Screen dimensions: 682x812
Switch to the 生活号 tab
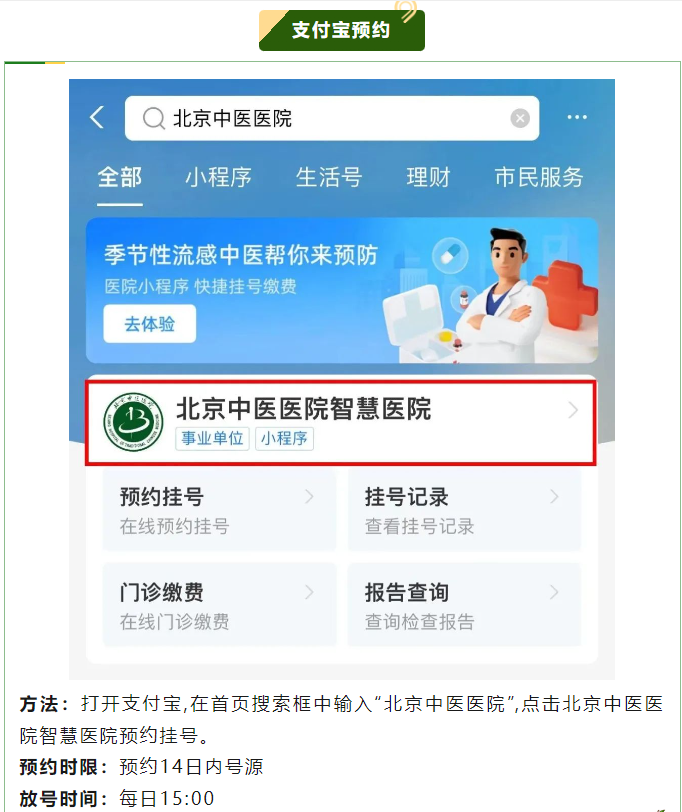[x=329, y=178]
